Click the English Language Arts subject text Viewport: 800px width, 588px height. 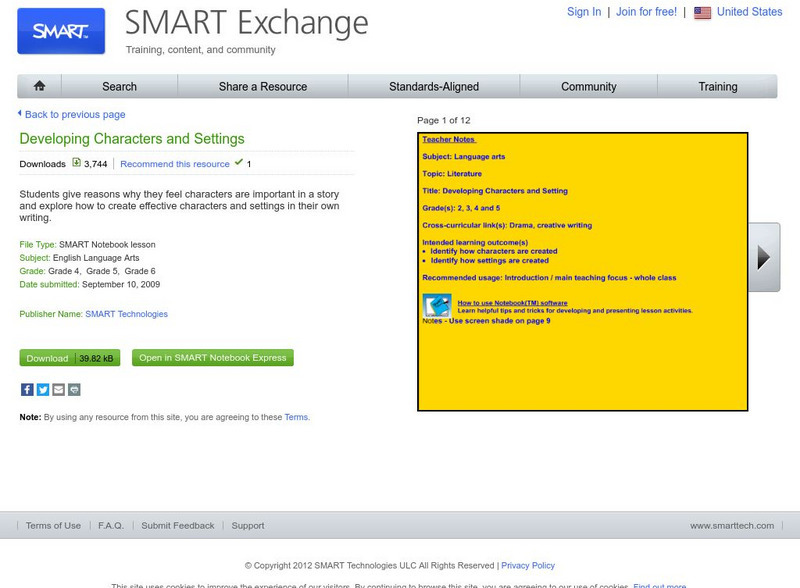click(x=96, y=258)
